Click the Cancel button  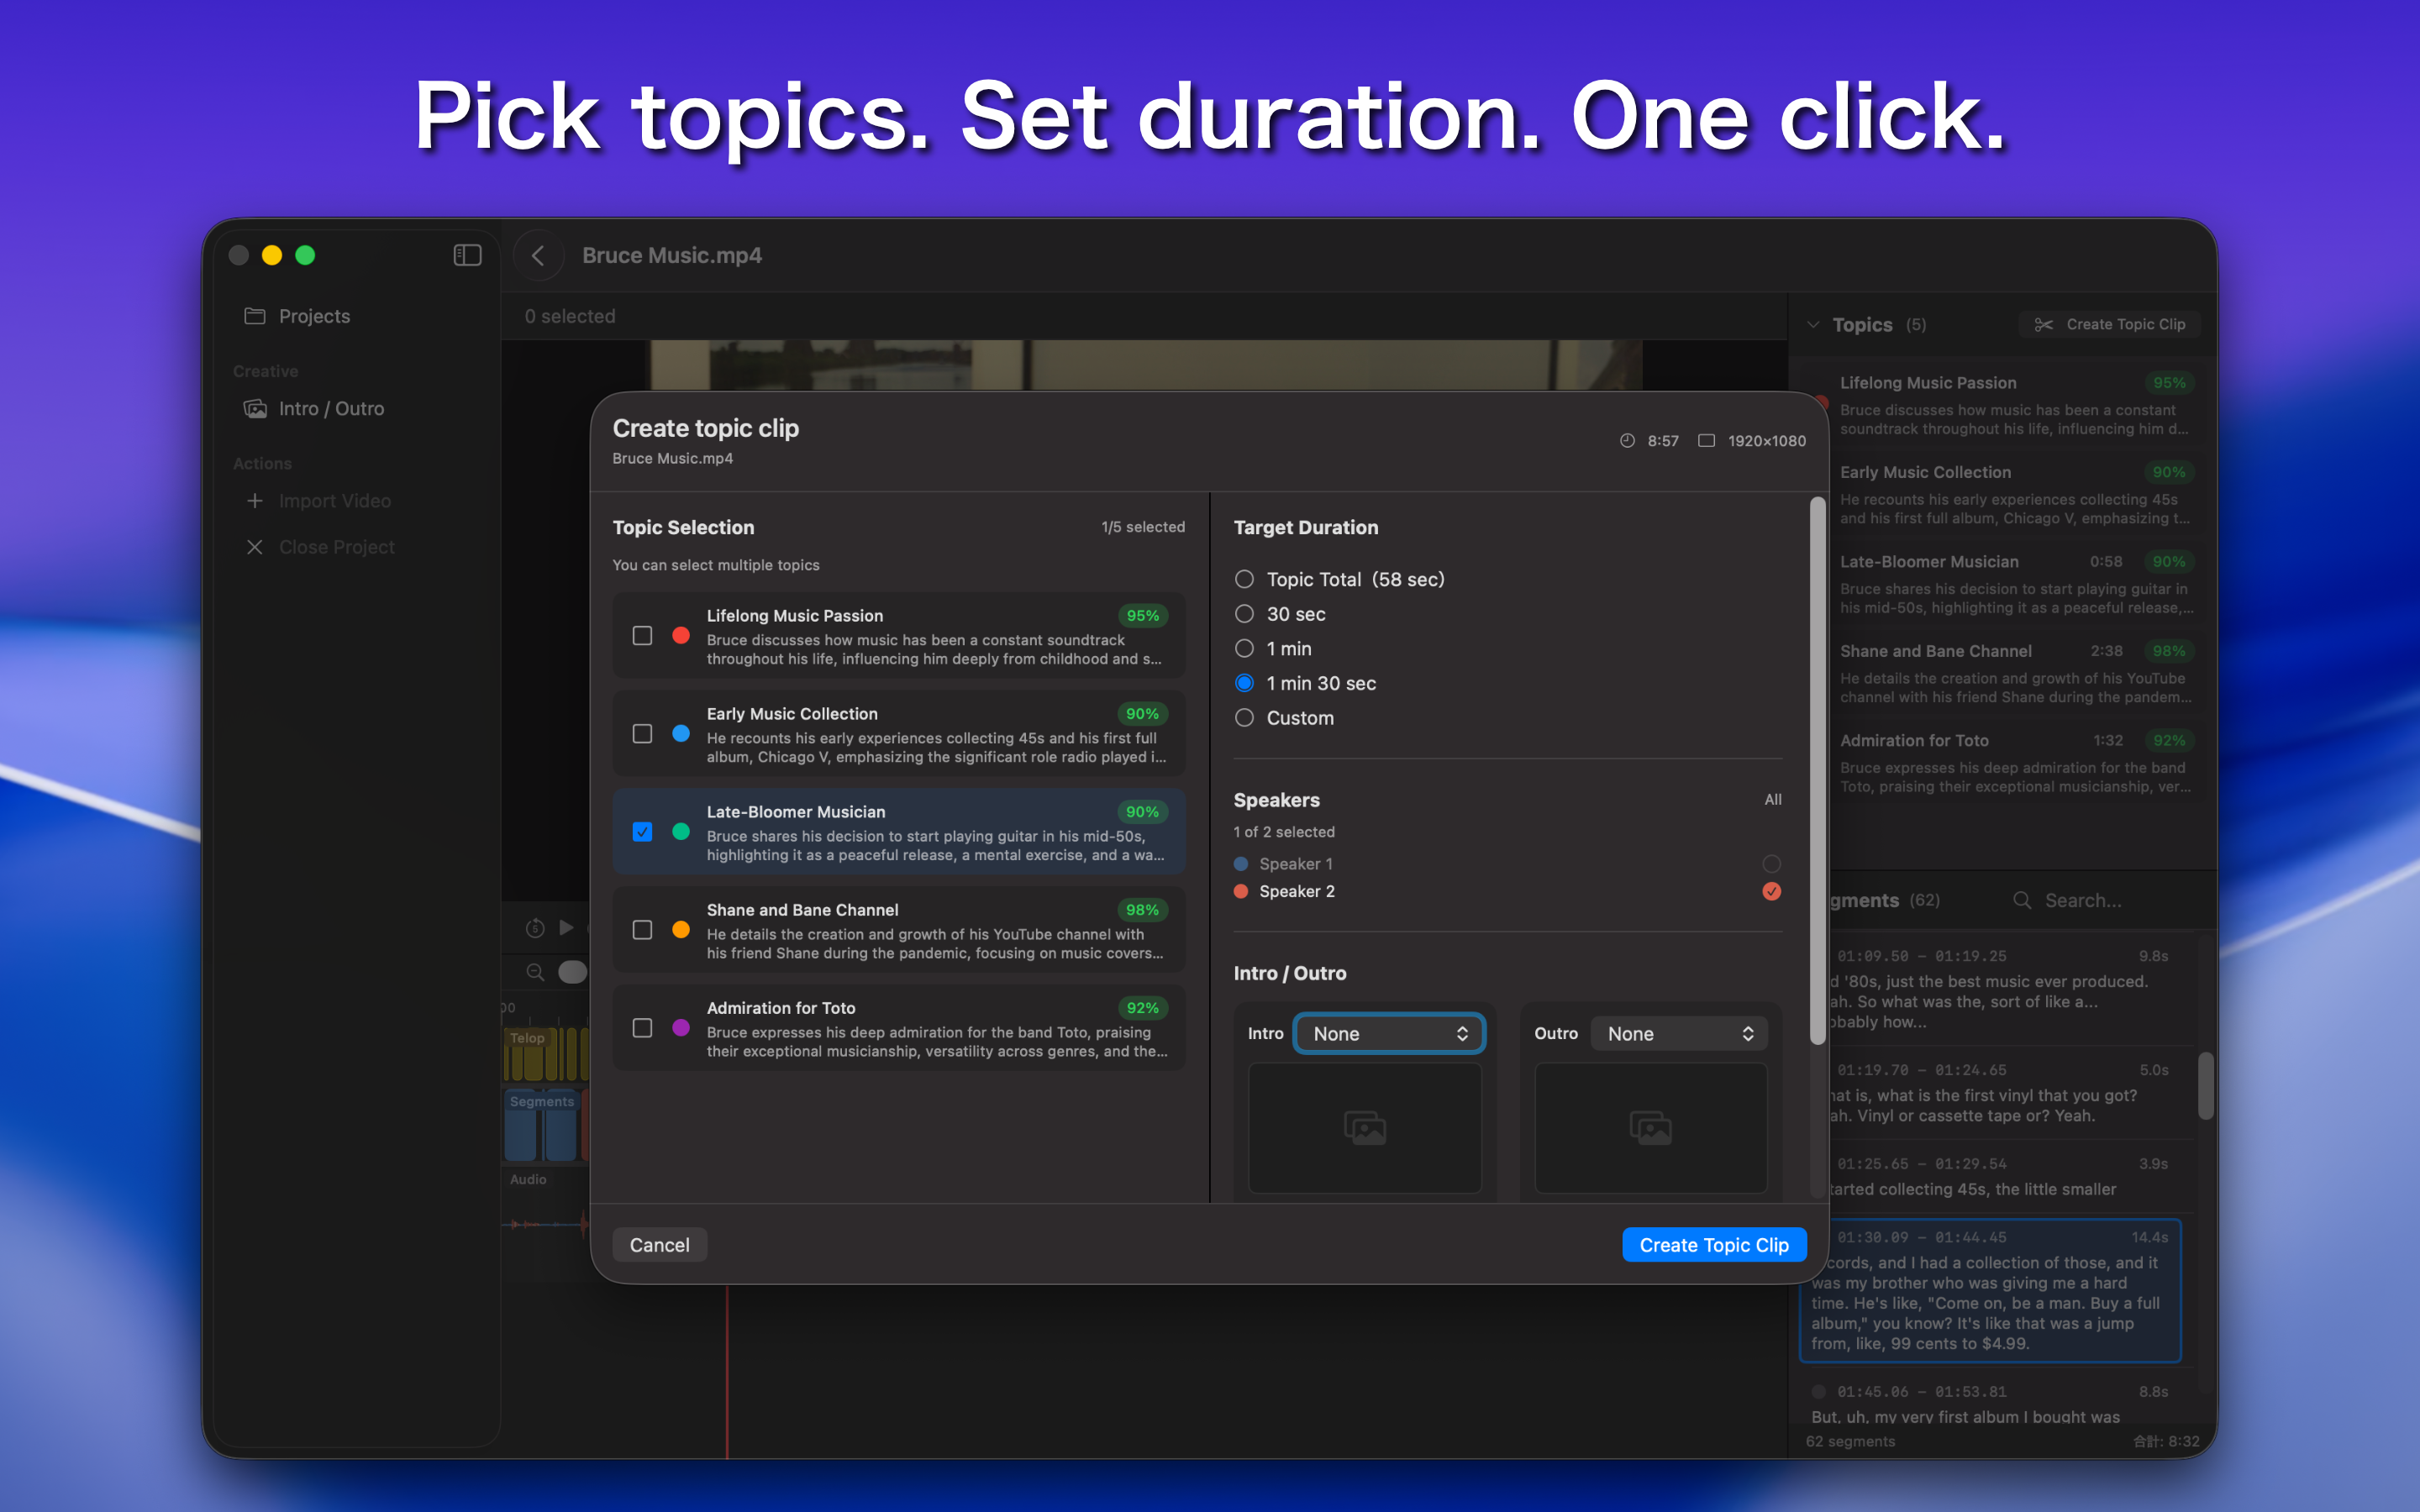(659, 1245)
